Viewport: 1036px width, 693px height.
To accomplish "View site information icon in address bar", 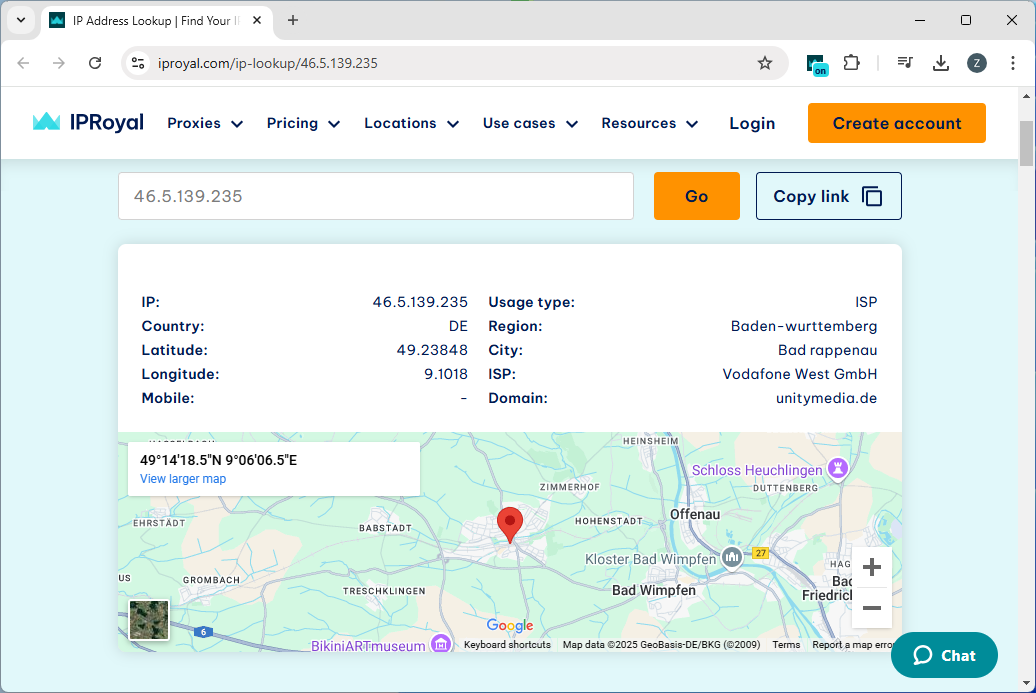I will [138, 63].
